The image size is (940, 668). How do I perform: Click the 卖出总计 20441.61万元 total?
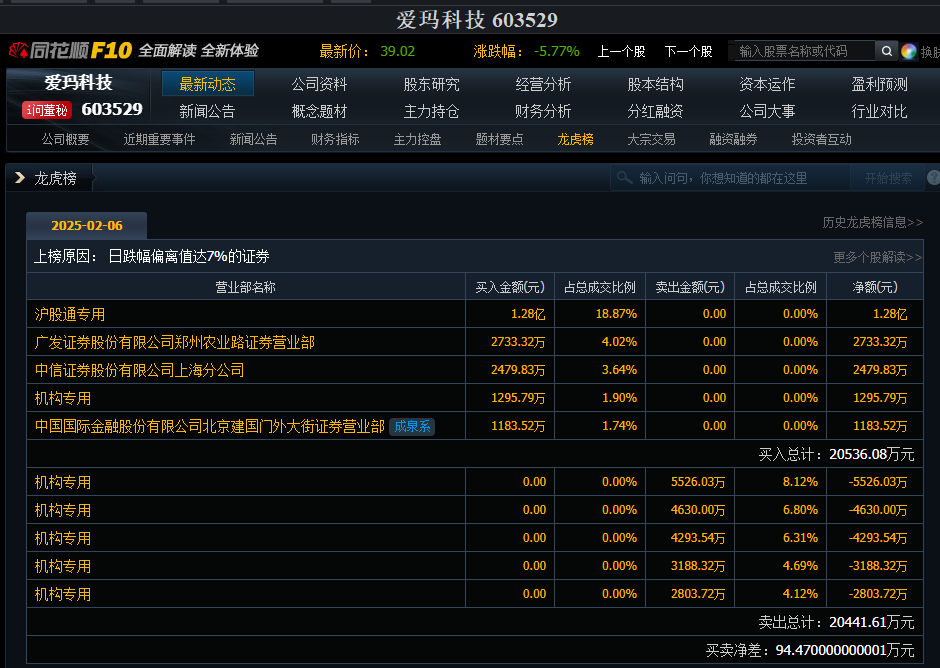click(x=836, y=622)
